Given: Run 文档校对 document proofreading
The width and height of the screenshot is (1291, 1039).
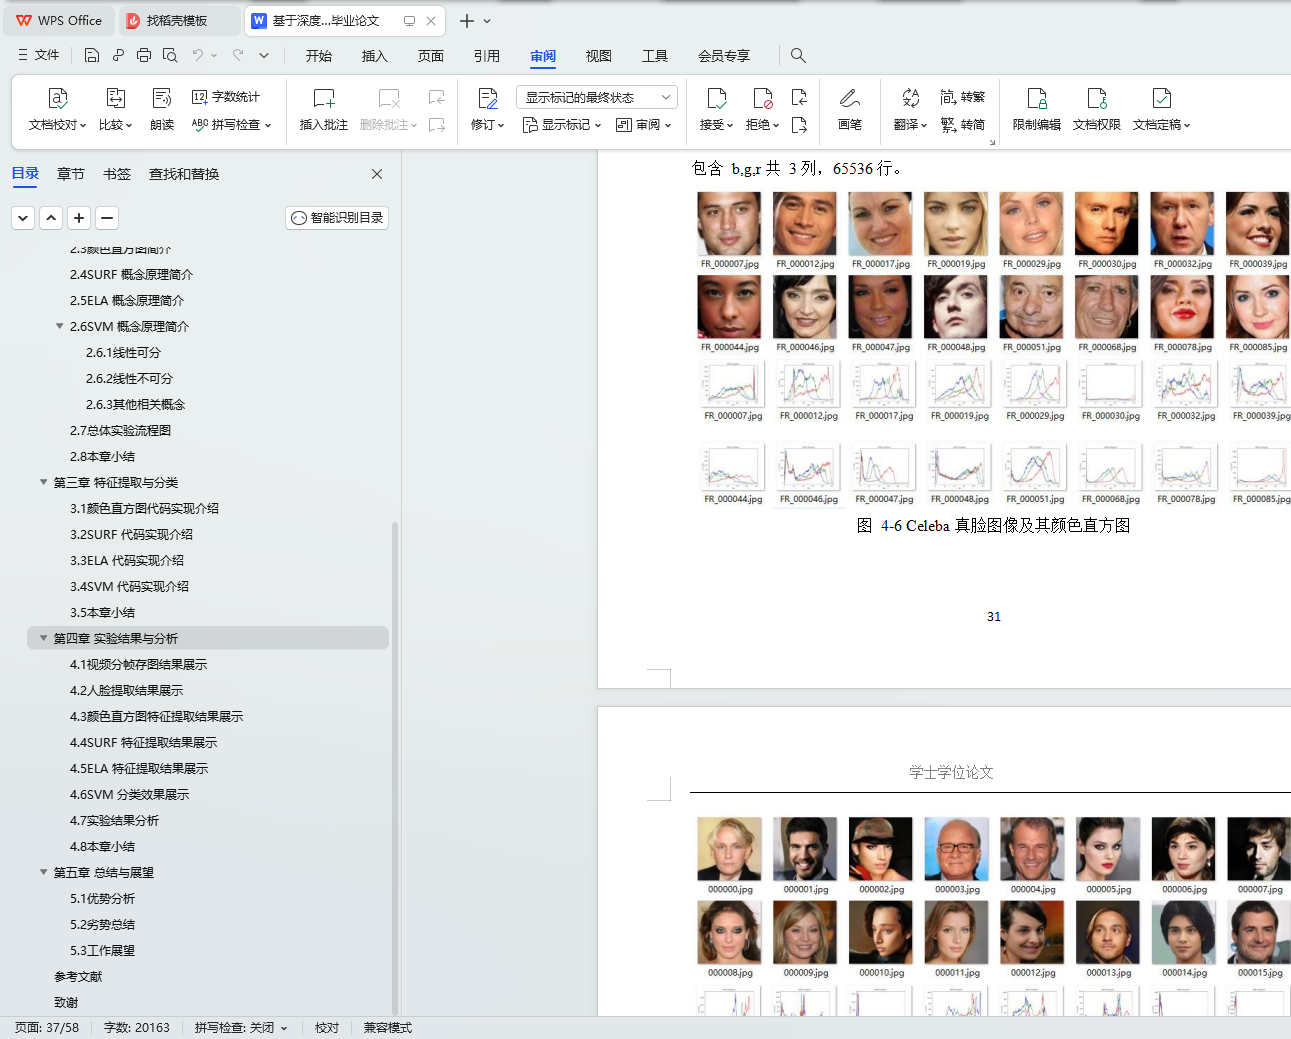Looking at the screenshot, I should point(57,110).
